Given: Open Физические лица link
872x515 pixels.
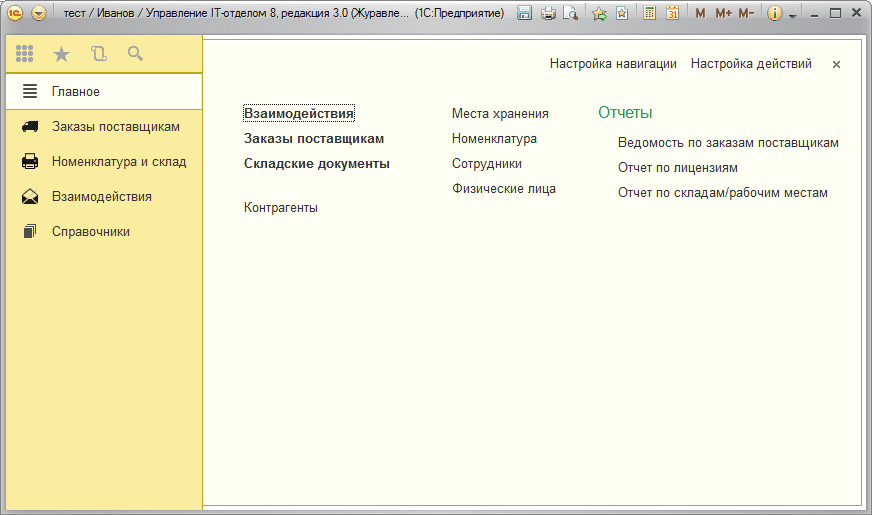Looking at the screenshot, I should tap(503, 189).
